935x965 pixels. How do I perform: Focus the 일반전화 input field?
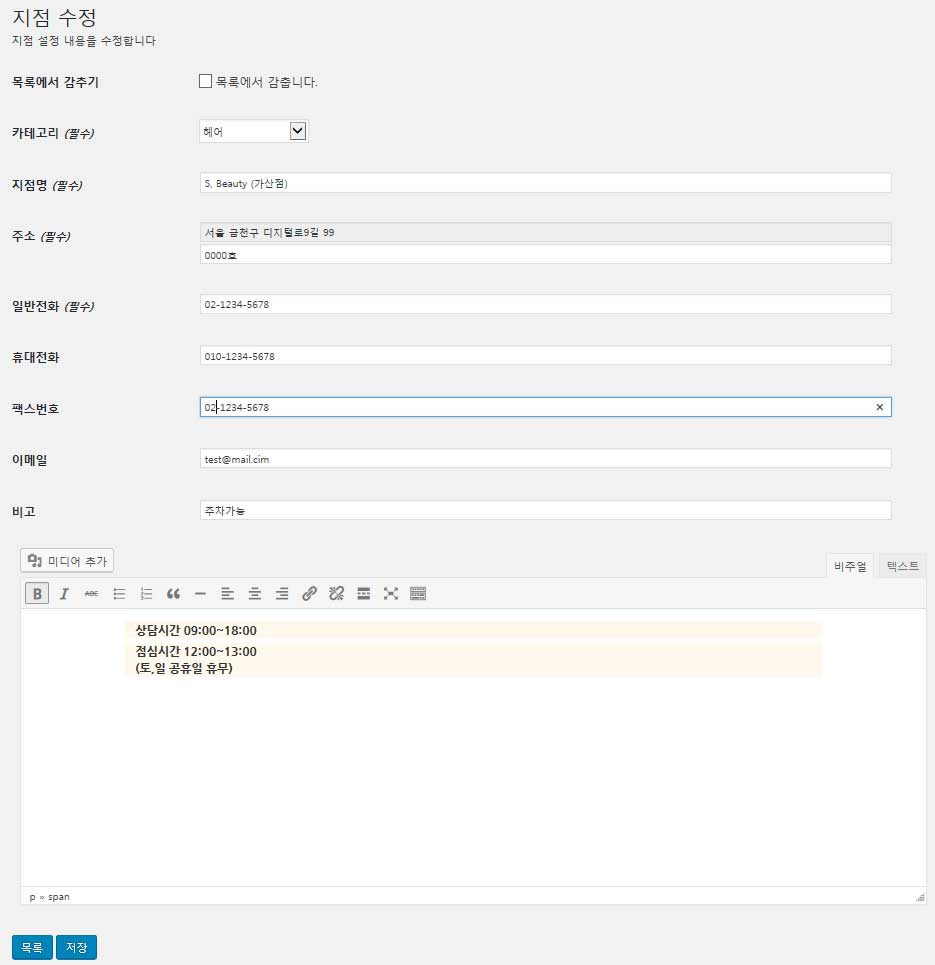[545, 304]
